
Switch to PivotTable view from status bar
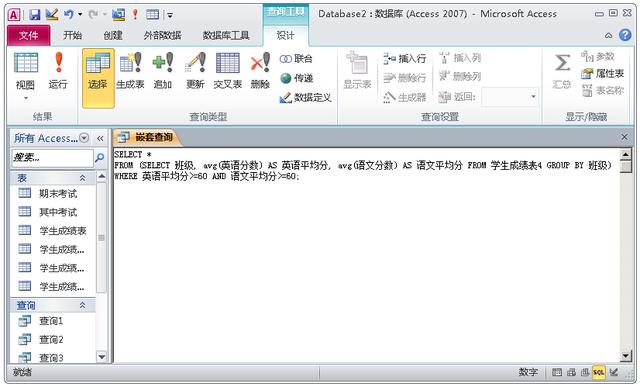[x=571, y=372]
